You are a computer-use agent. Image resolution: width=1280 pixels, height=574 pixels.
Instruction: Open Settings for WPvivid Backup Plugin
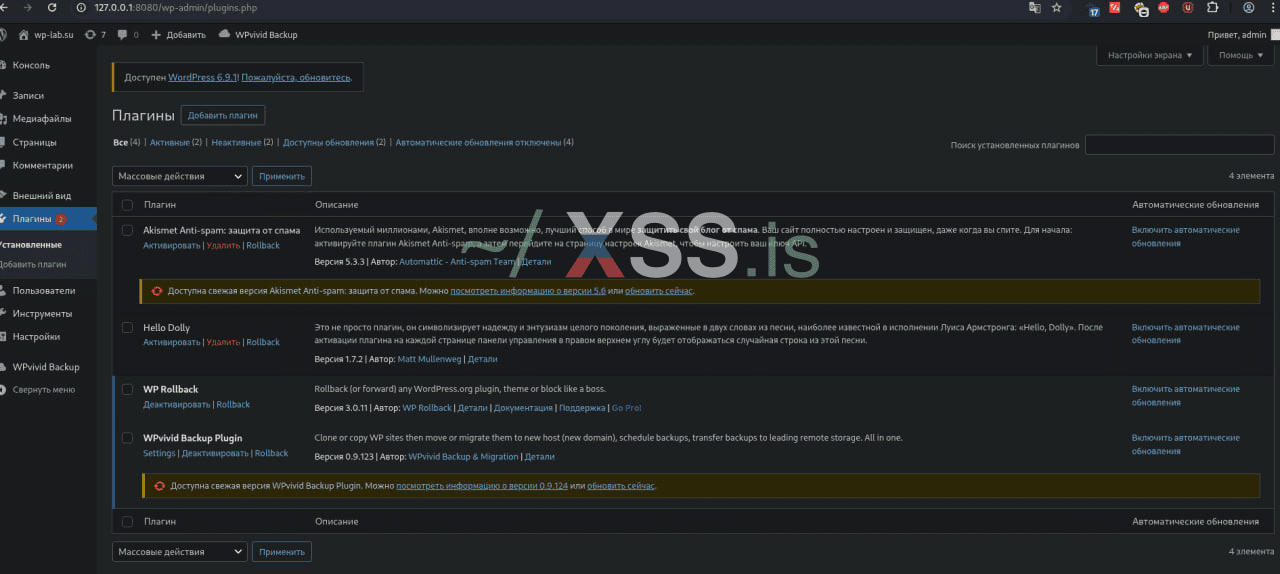159,453
